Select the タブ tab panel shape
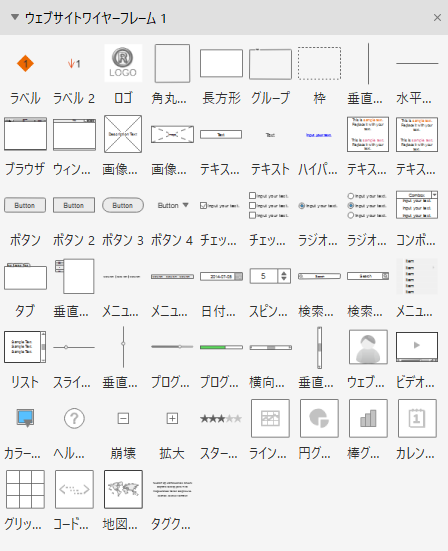Viewport: 448px width, 551px height. [x=25, y=276]
